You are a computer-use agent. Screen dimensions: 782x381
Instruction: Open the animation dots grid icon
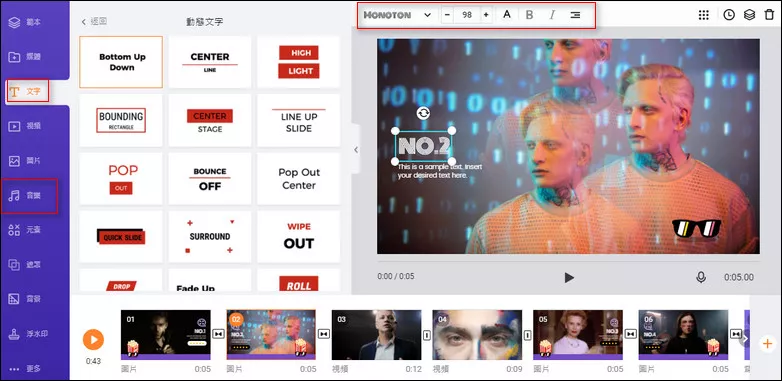coord(704,15)
